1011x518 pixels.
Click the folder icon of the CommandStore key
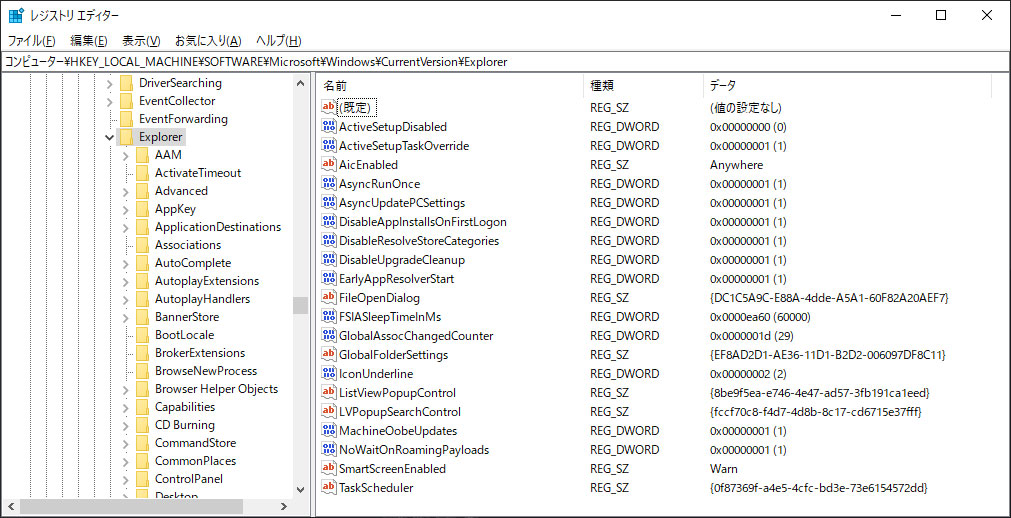(142, 443)
